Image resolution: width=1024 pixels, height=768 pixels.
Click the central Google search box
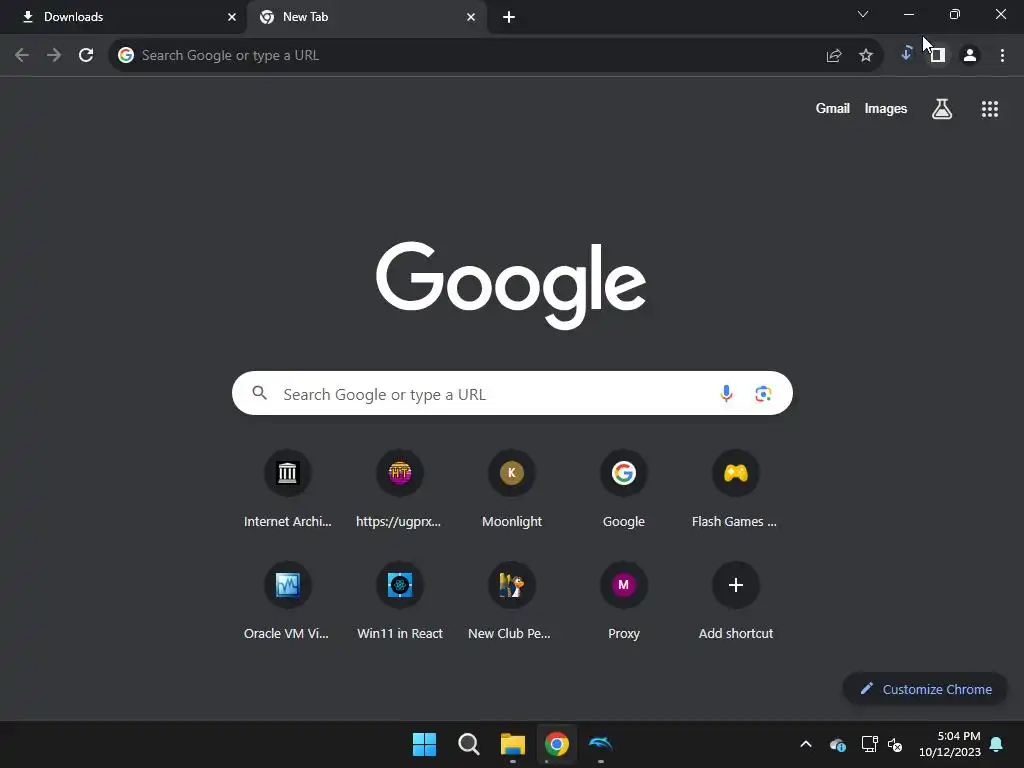512,393
